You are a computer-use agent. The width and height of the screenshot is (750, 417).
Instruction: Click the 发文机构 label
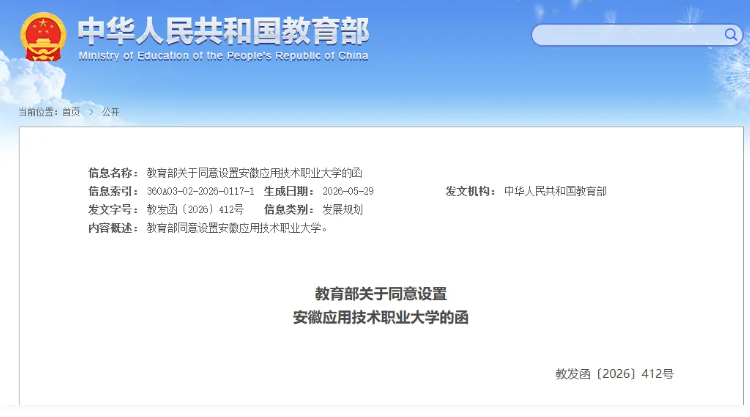click(x=470, y=191)
